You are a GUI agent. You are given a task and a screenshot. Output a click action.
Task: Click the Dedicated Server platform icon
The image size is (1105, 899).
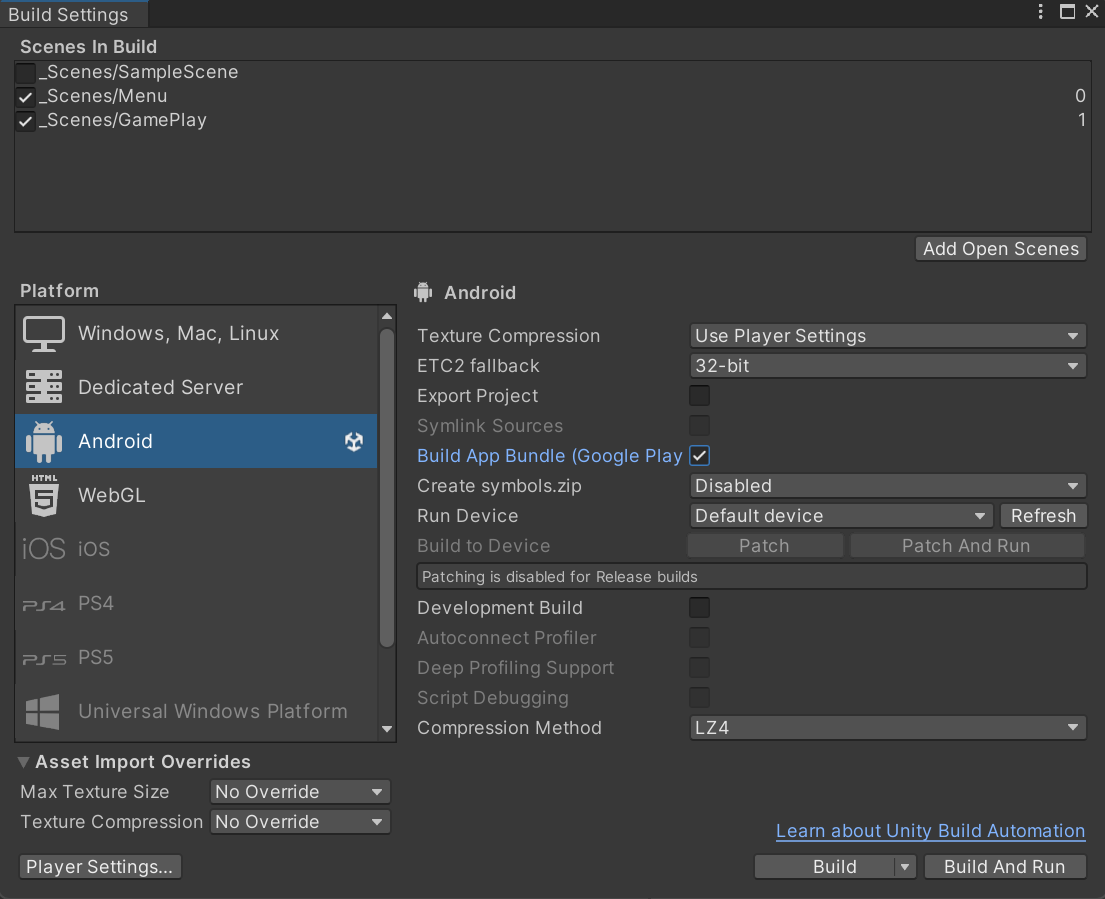click(44, 387)
